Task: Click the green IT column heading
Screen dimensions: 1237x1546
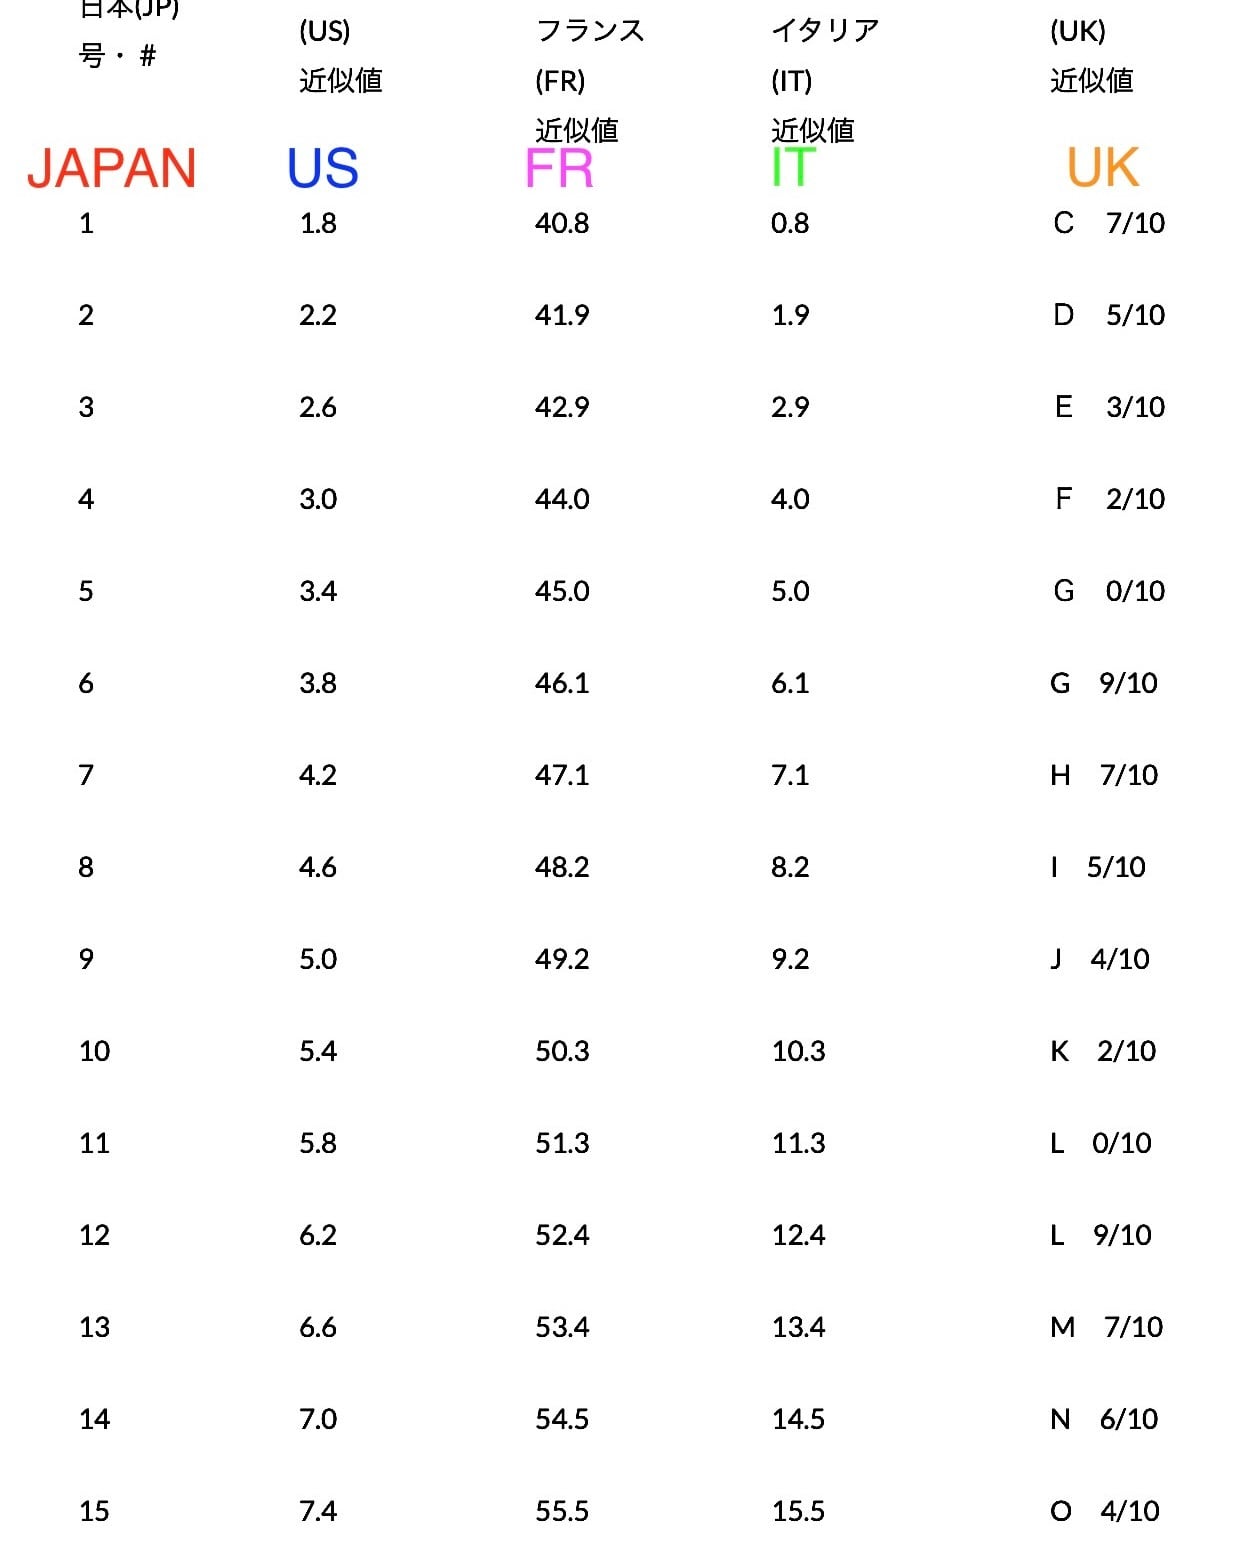Action: pyautogui.click(x=793, y=168)
